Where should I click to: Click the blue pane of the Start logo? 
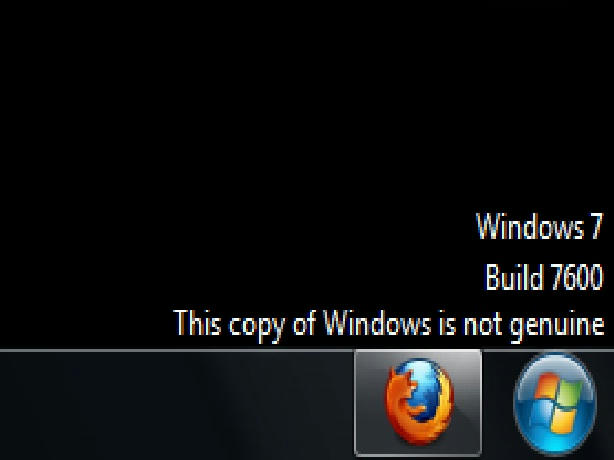pos(542,414)
